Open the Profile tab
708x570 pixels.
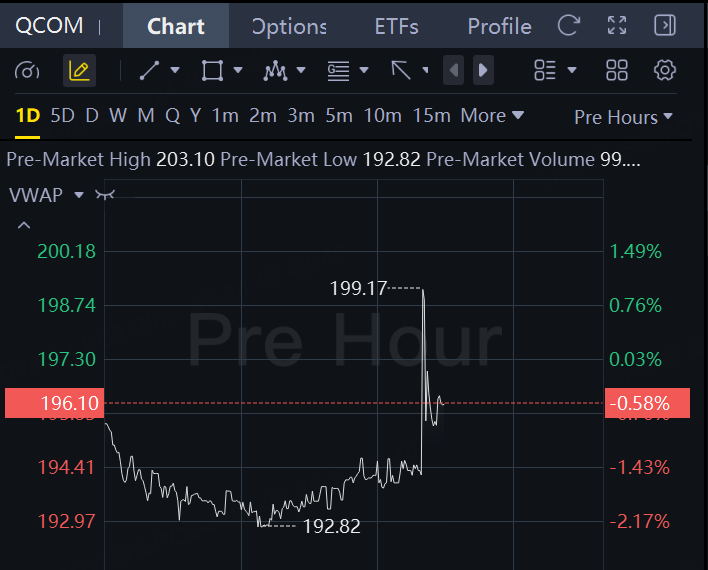coord(499,26)
